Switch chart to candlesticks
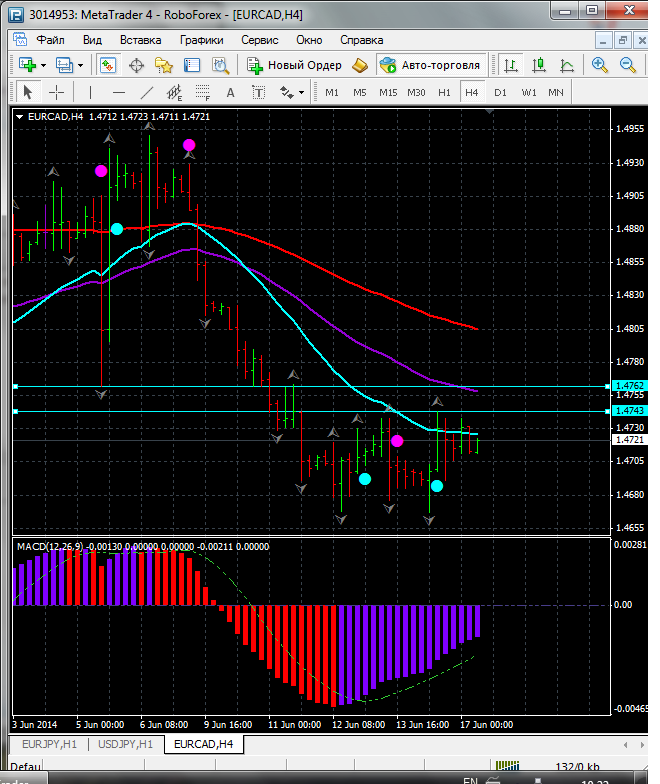 540,65
